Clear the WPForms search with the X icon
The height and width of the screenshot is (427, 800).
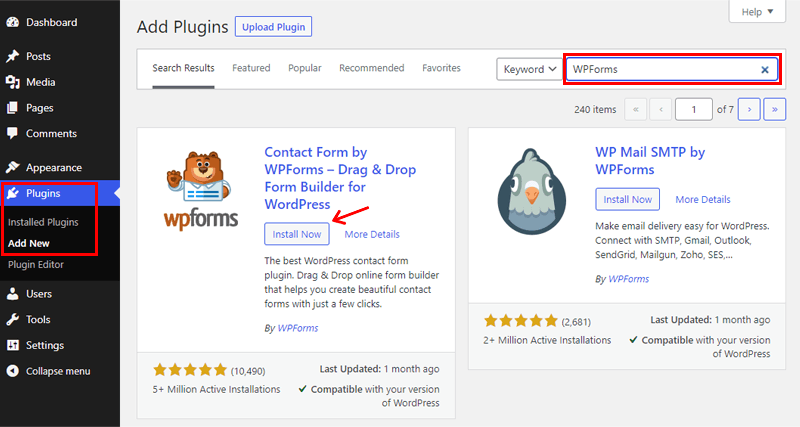pyautogui.click(x=765, y=70)
